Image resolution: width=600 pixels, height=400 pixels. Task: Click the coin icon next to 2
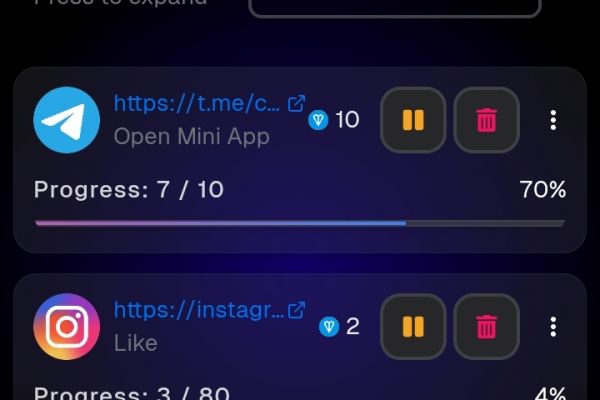click(329, 327)
